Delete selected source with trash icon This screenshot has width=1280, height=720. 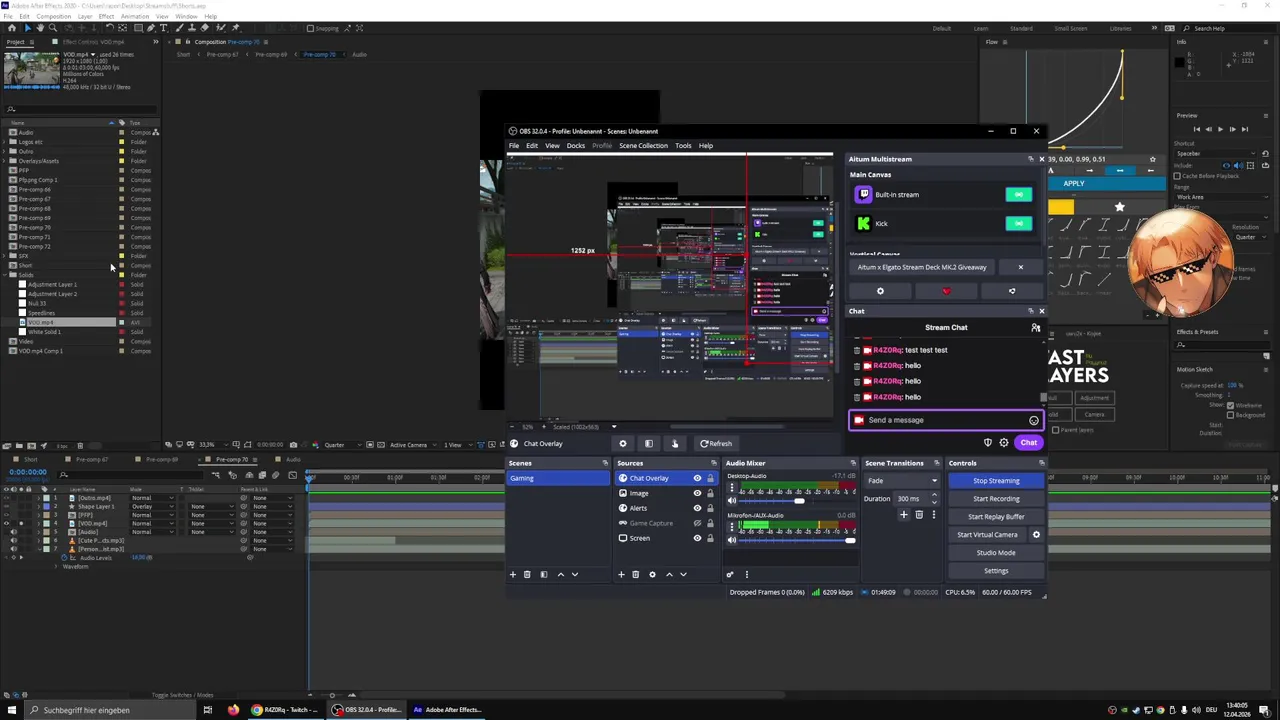(635, 574)
